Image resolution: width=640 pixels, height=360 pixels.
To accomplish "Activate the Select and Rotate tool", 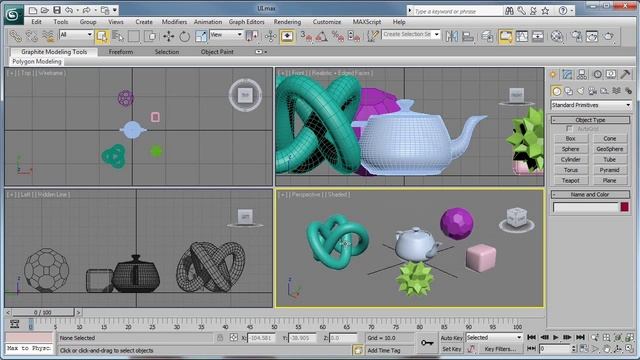I will [x=184, y=36].
